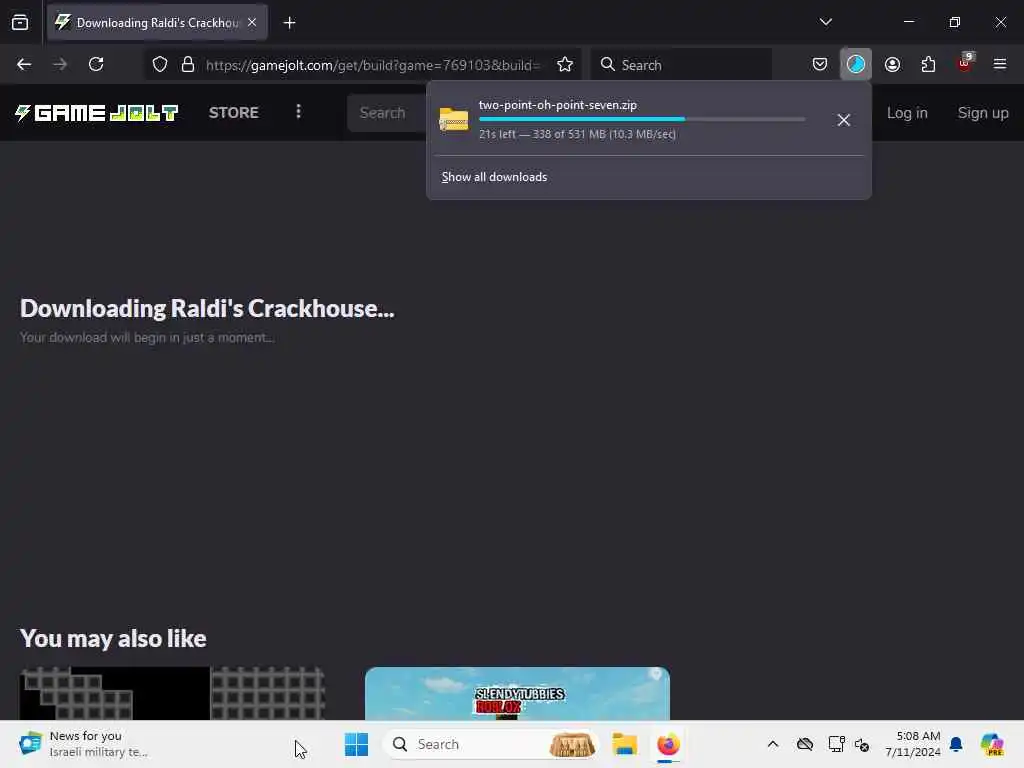This screenshot has width=1024, height=768.
Task: Click the Firefox taskbar icon
Action: (x=668, y=744)
